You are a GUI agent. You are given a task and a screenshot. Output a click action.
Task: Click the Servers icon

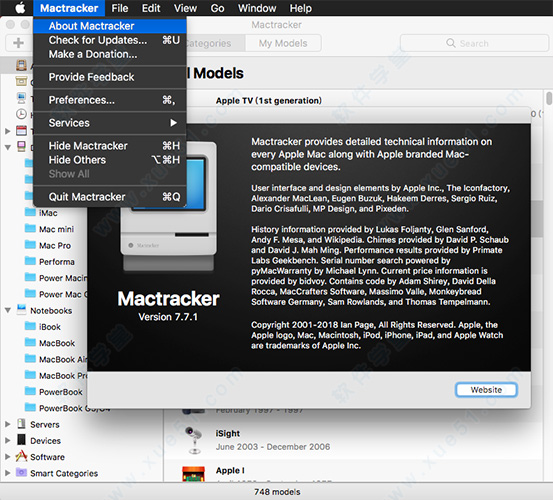[21, 423]
